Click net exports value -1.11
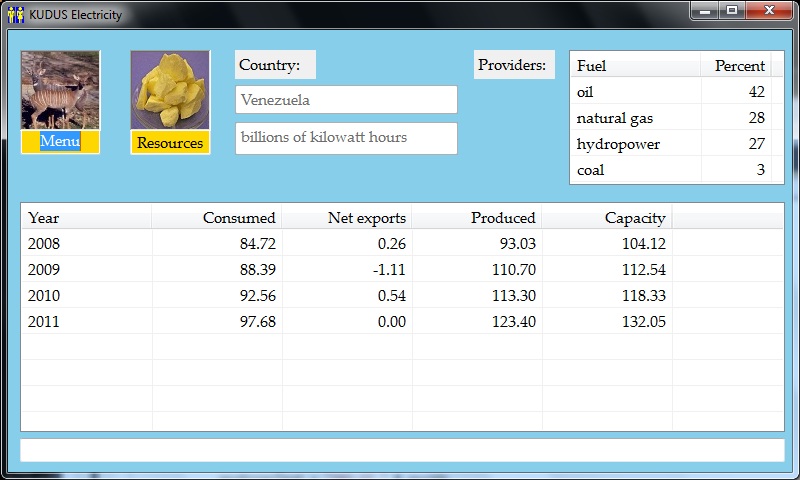 389,270
